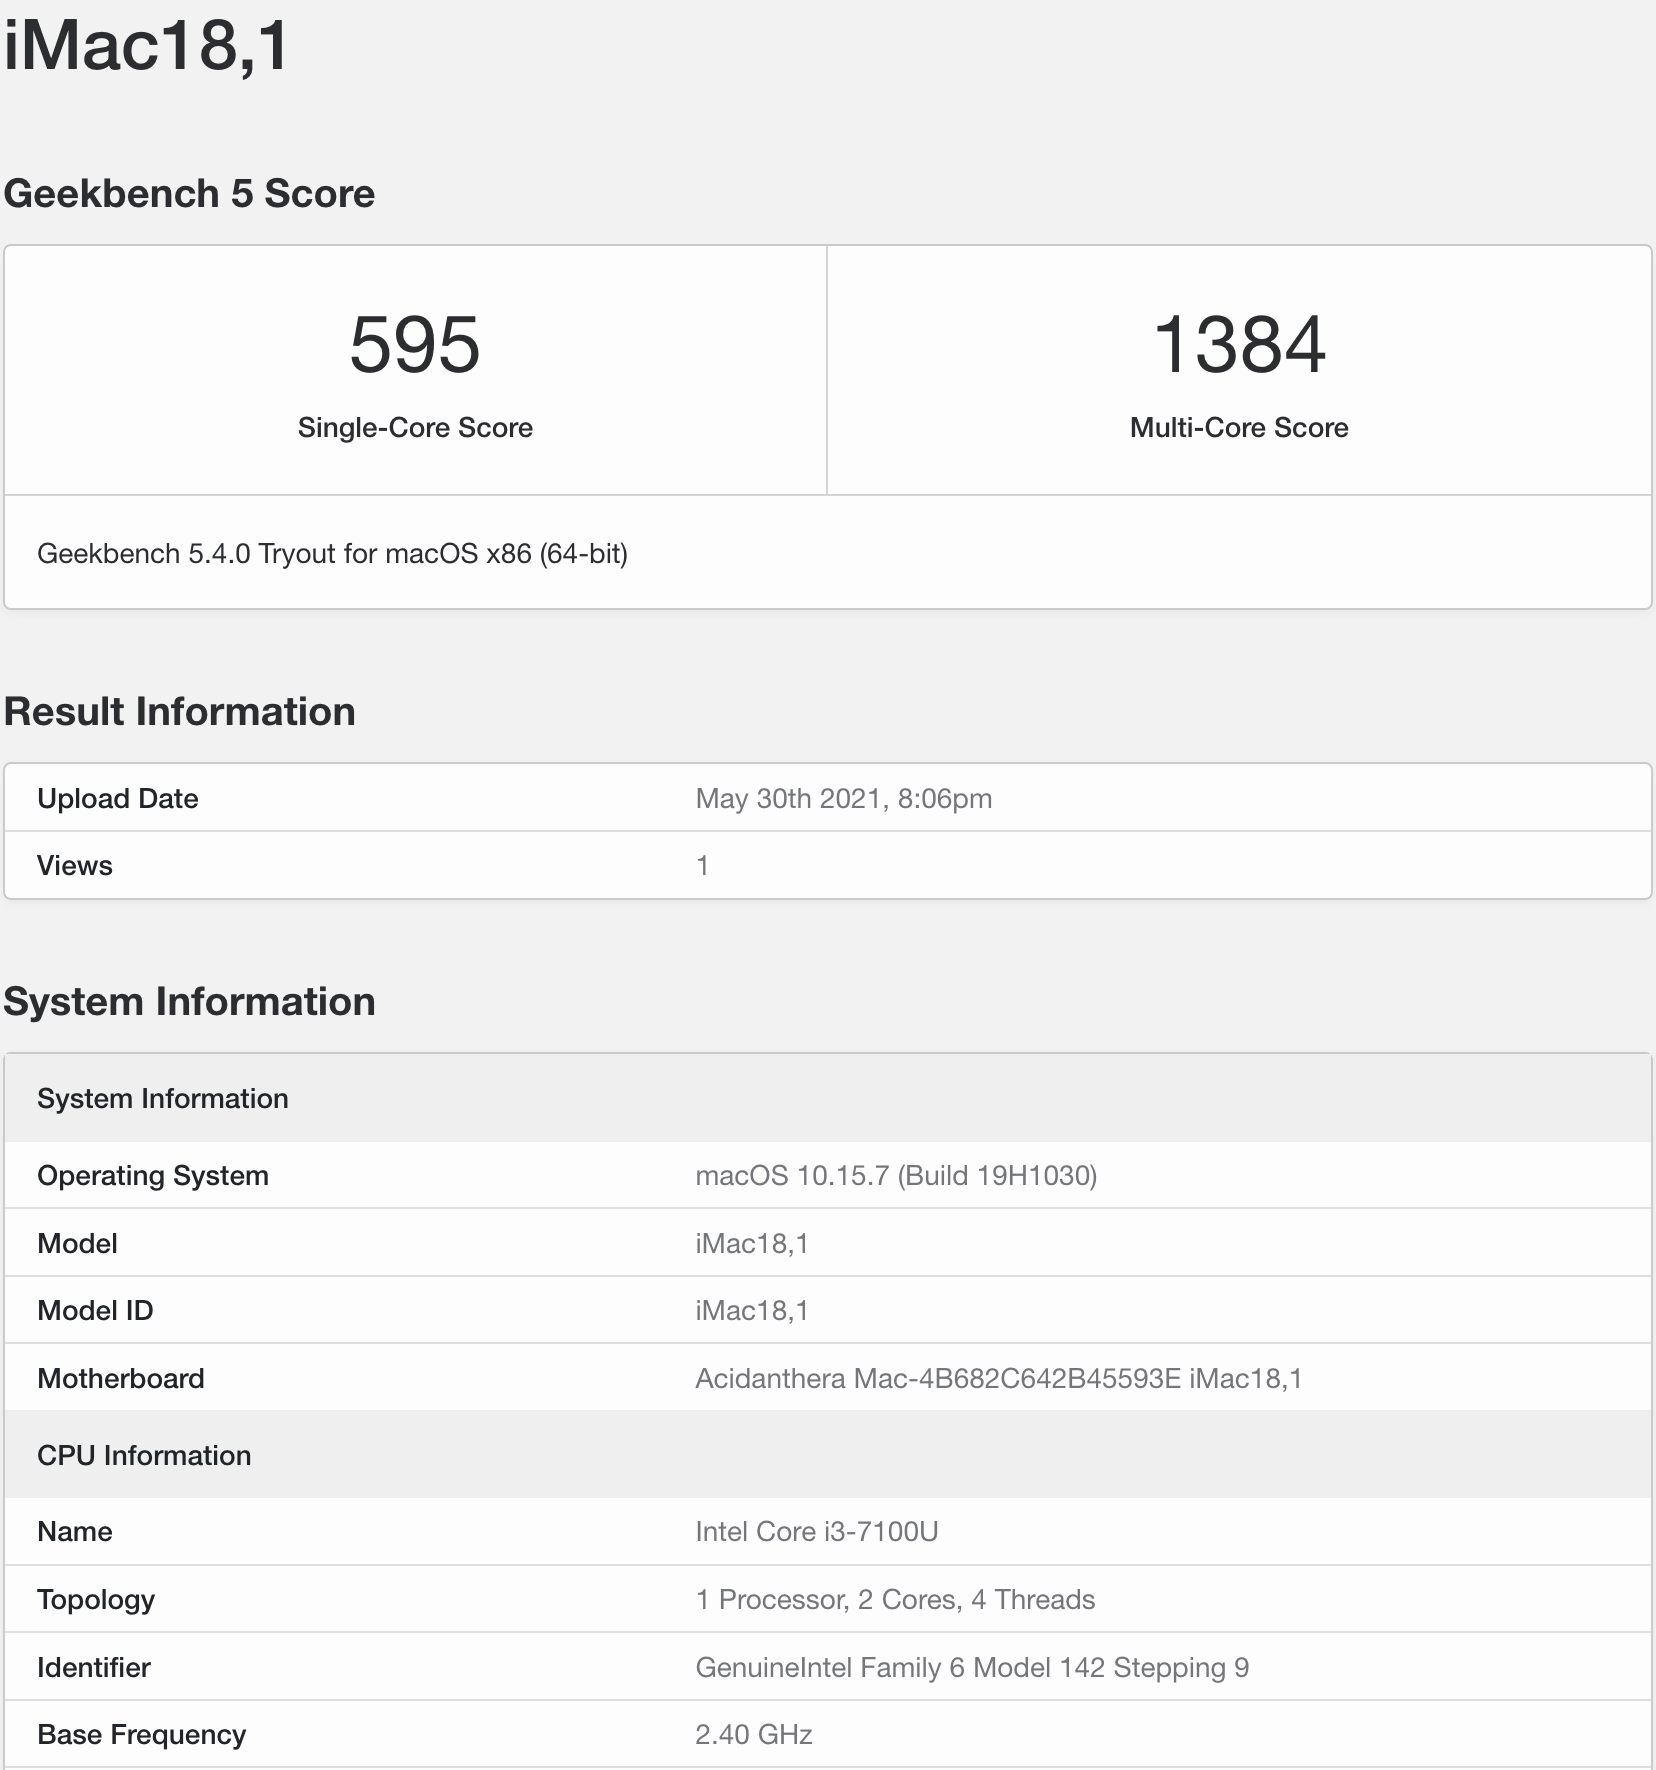Select 1 Processor, 2 Cores, 4 Threads value
This screenshot has width=1656, height=1770.
[895, 1600]
